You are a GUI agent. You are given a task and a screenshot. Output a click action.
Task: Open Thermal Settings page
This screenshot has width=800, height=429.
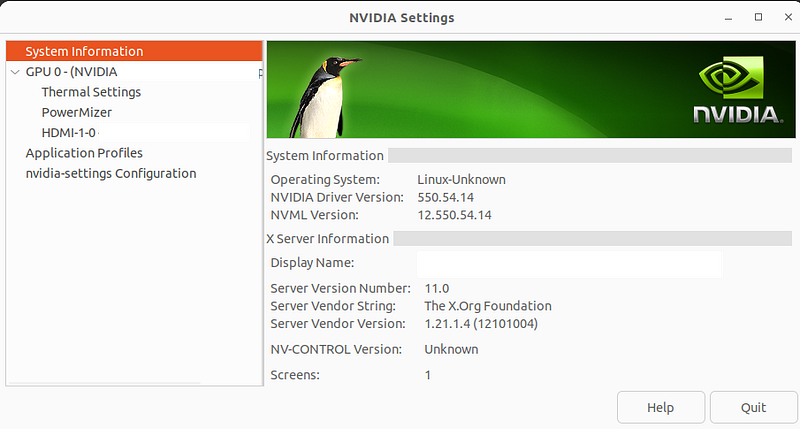pyautogui.click(x=91, y=92)
